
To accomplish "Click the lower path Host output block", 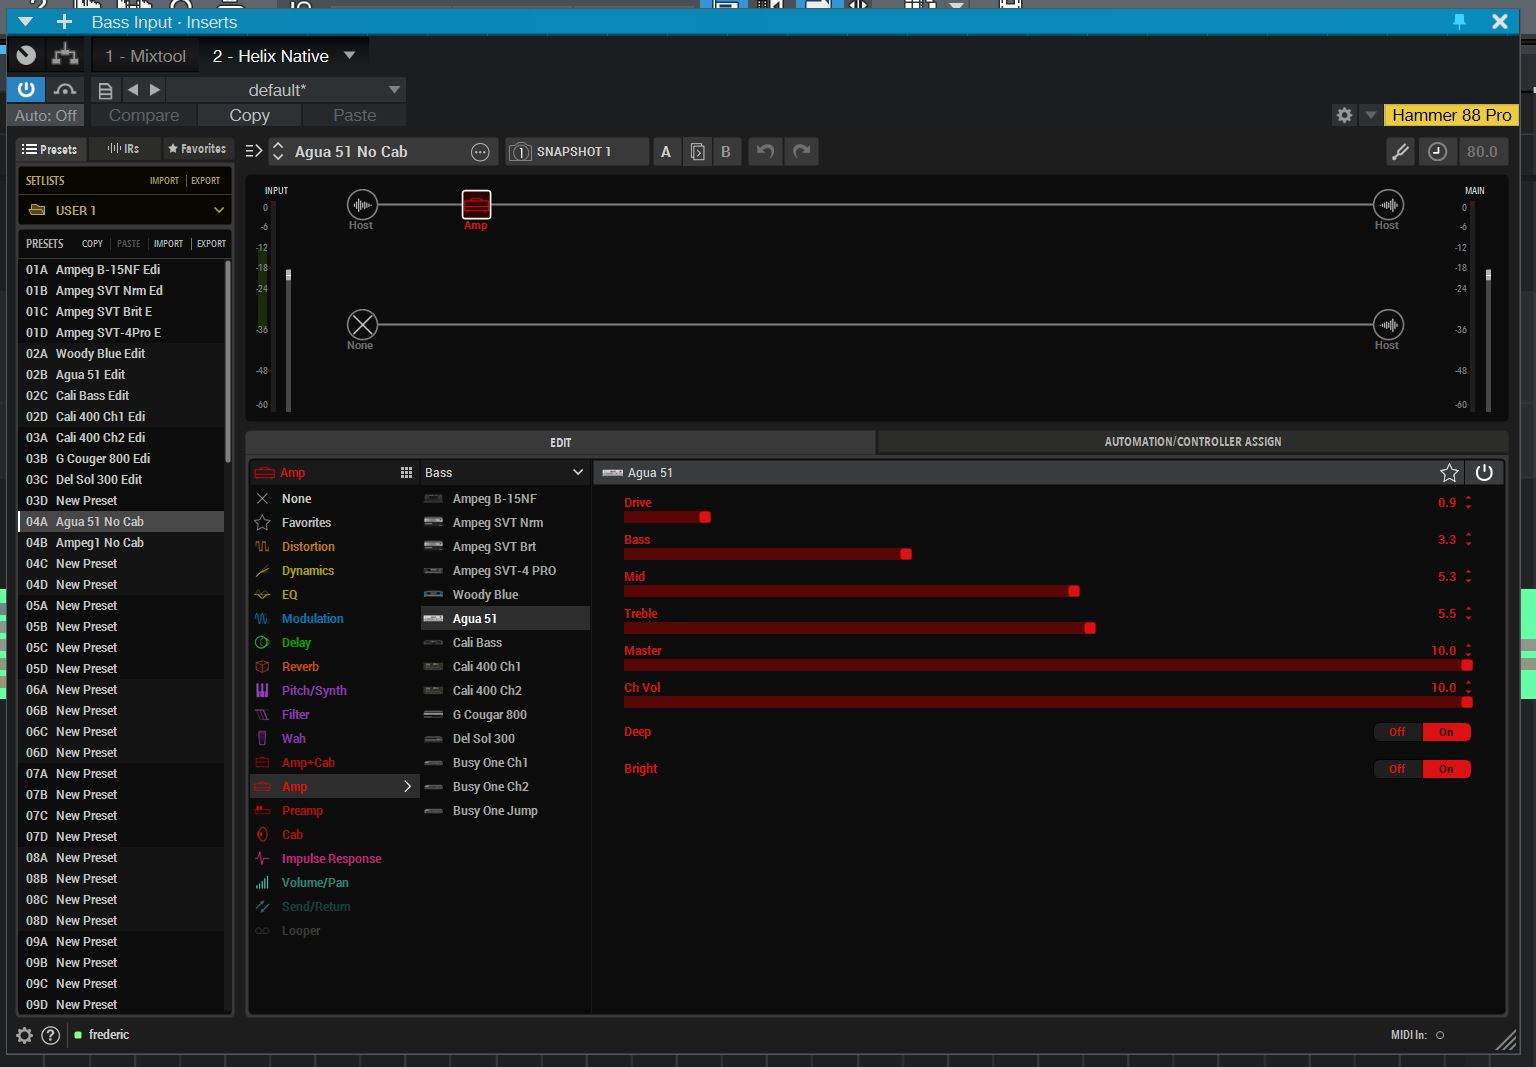I will pos(1388,324).
